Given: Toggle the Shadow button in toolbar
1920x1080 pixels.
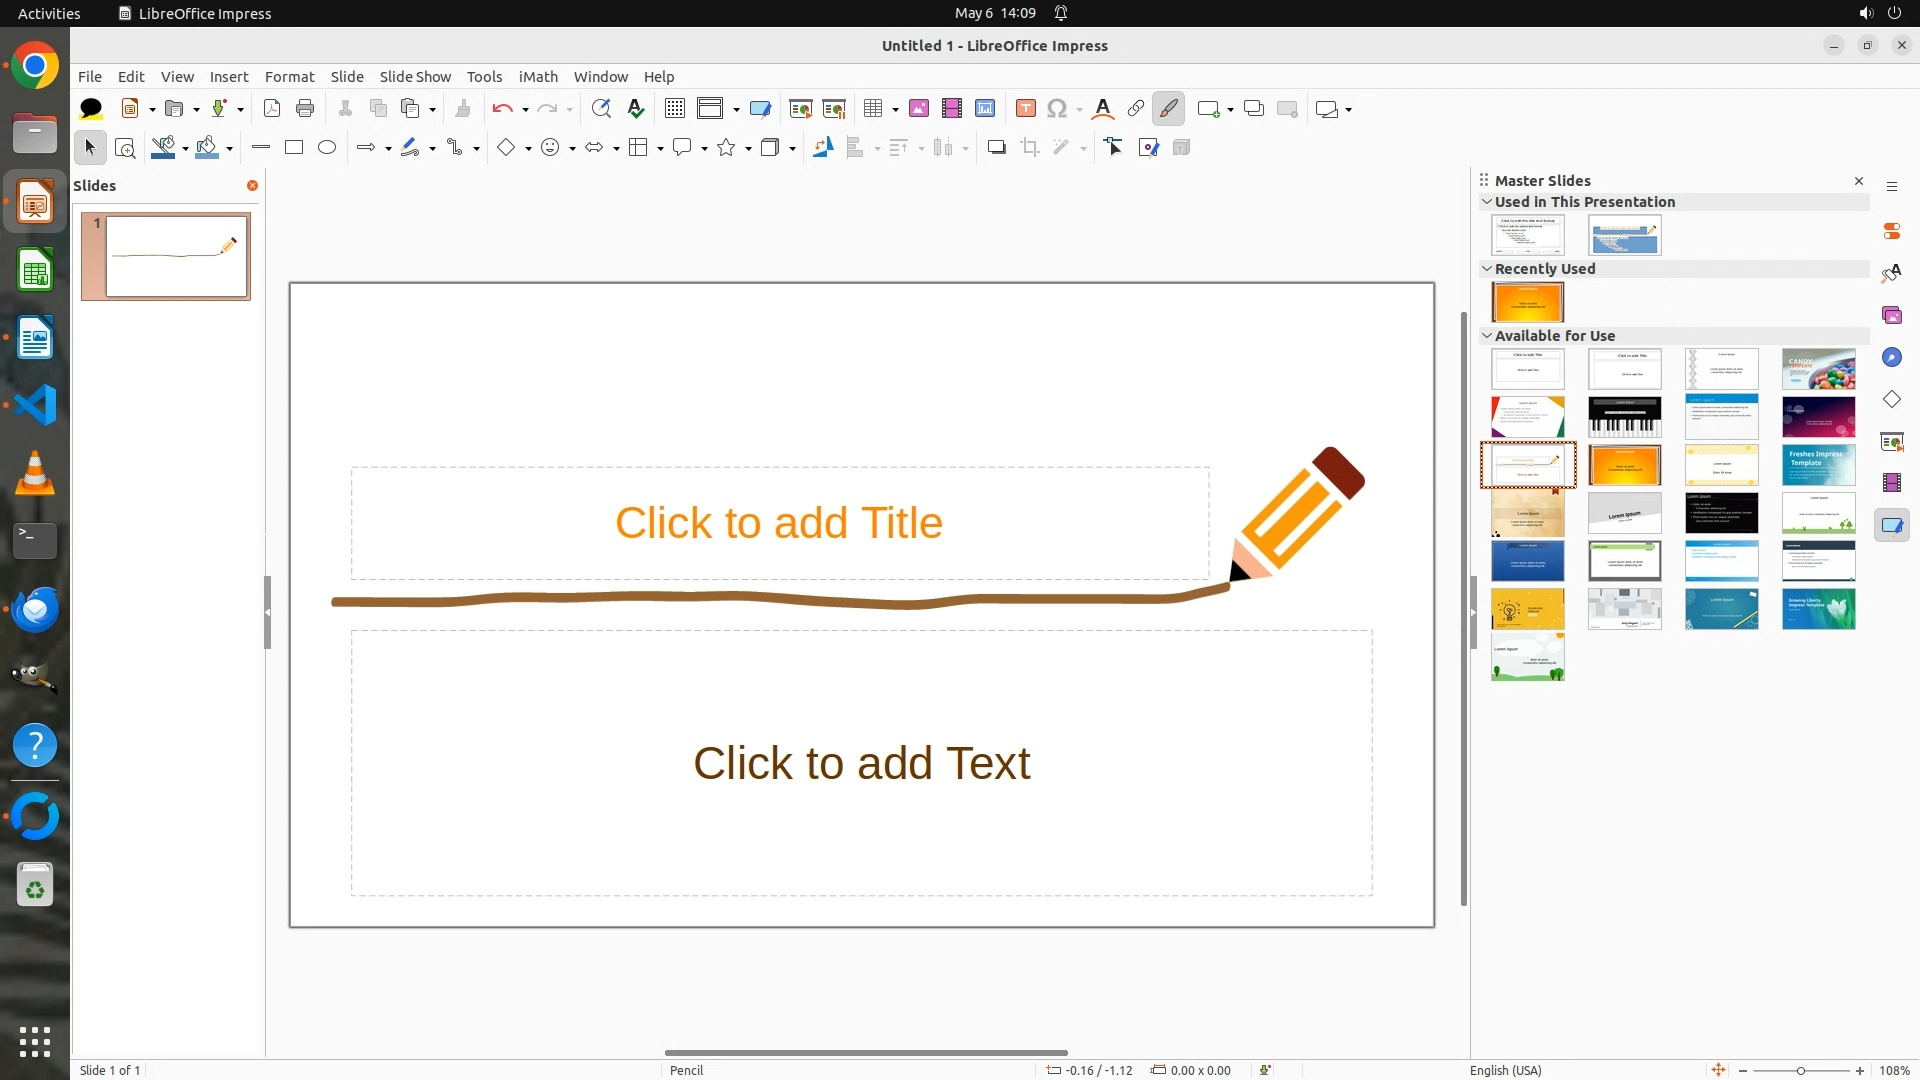Looking at the screenshot, I should click(996, 148).
